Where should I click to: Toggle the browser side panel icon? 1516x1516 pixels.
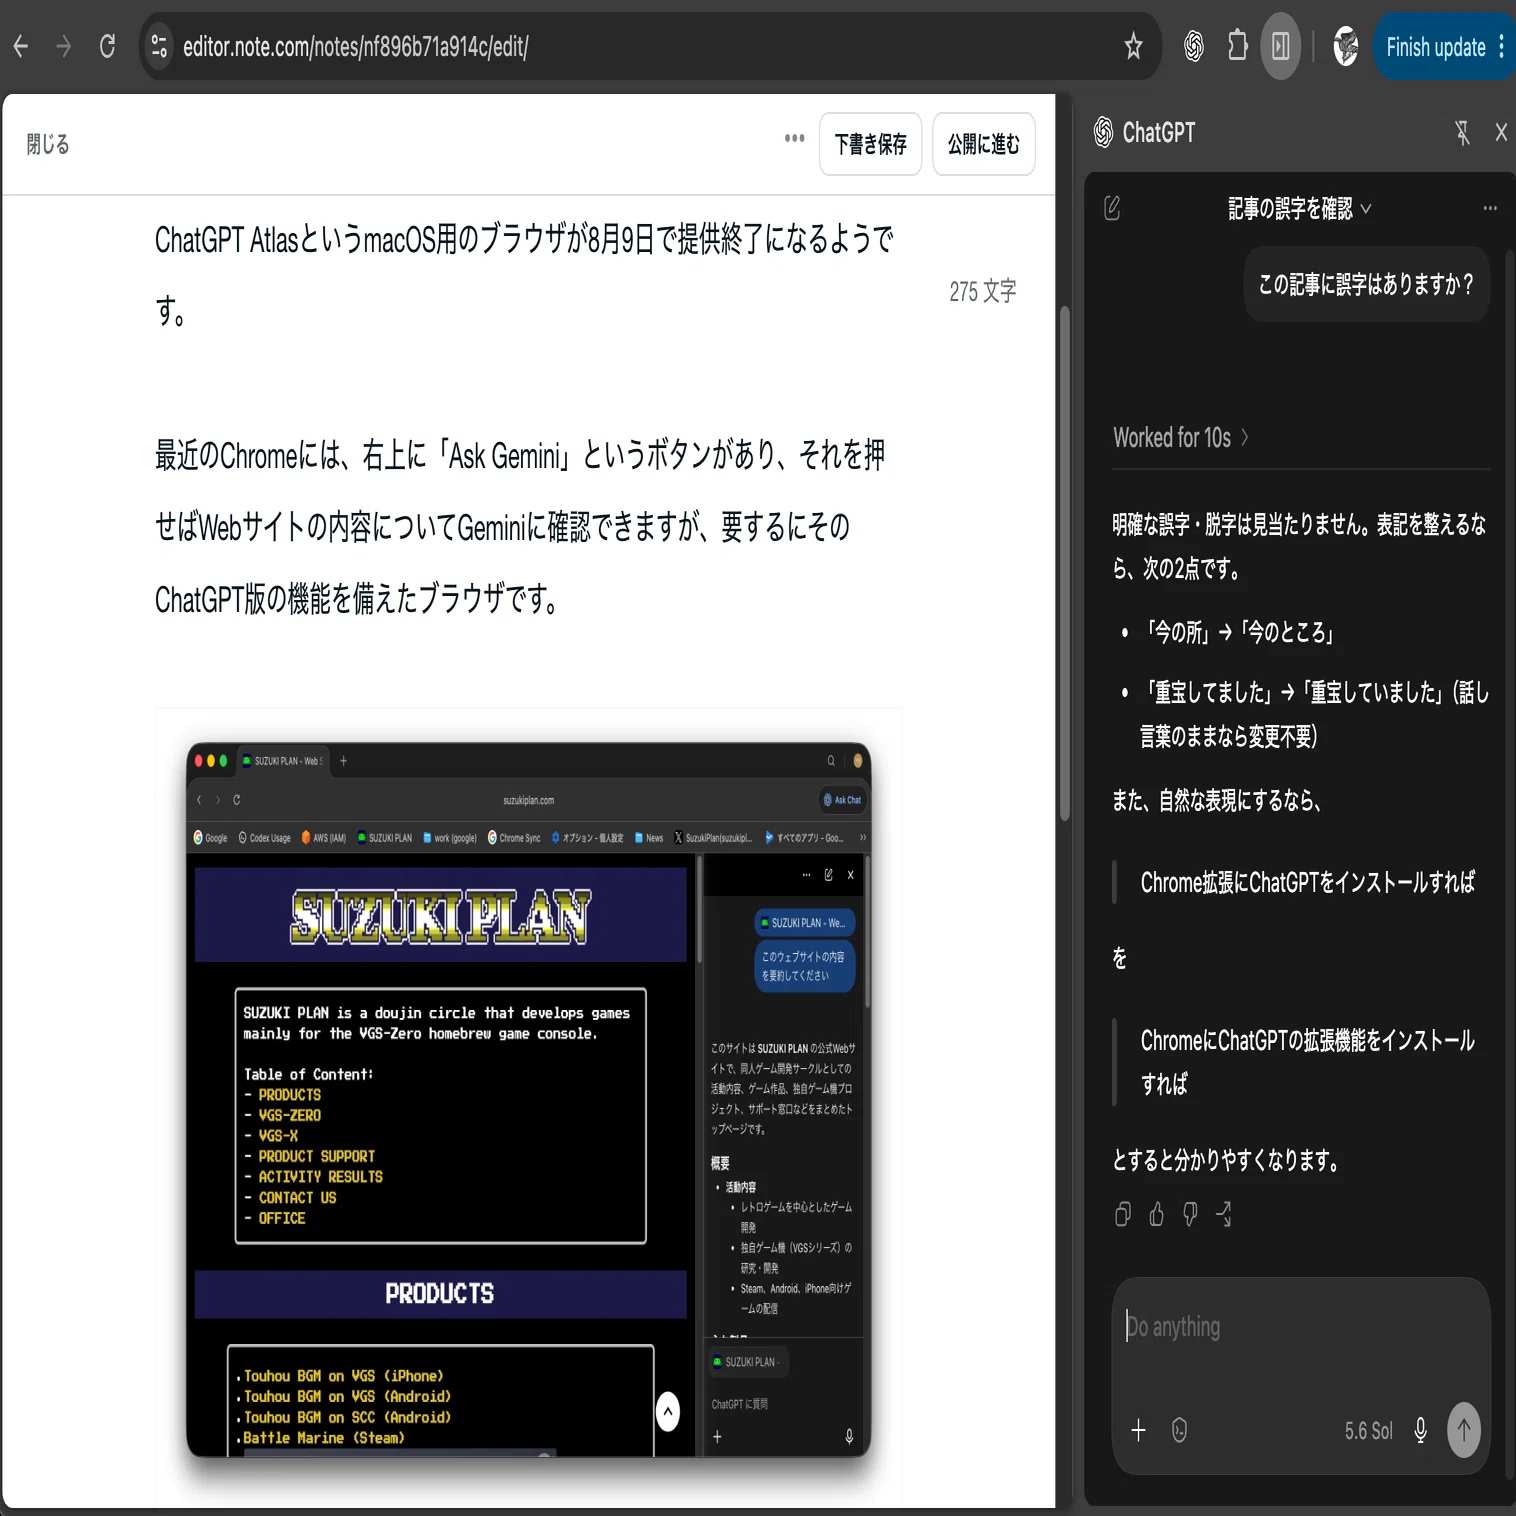point(1281,46)
